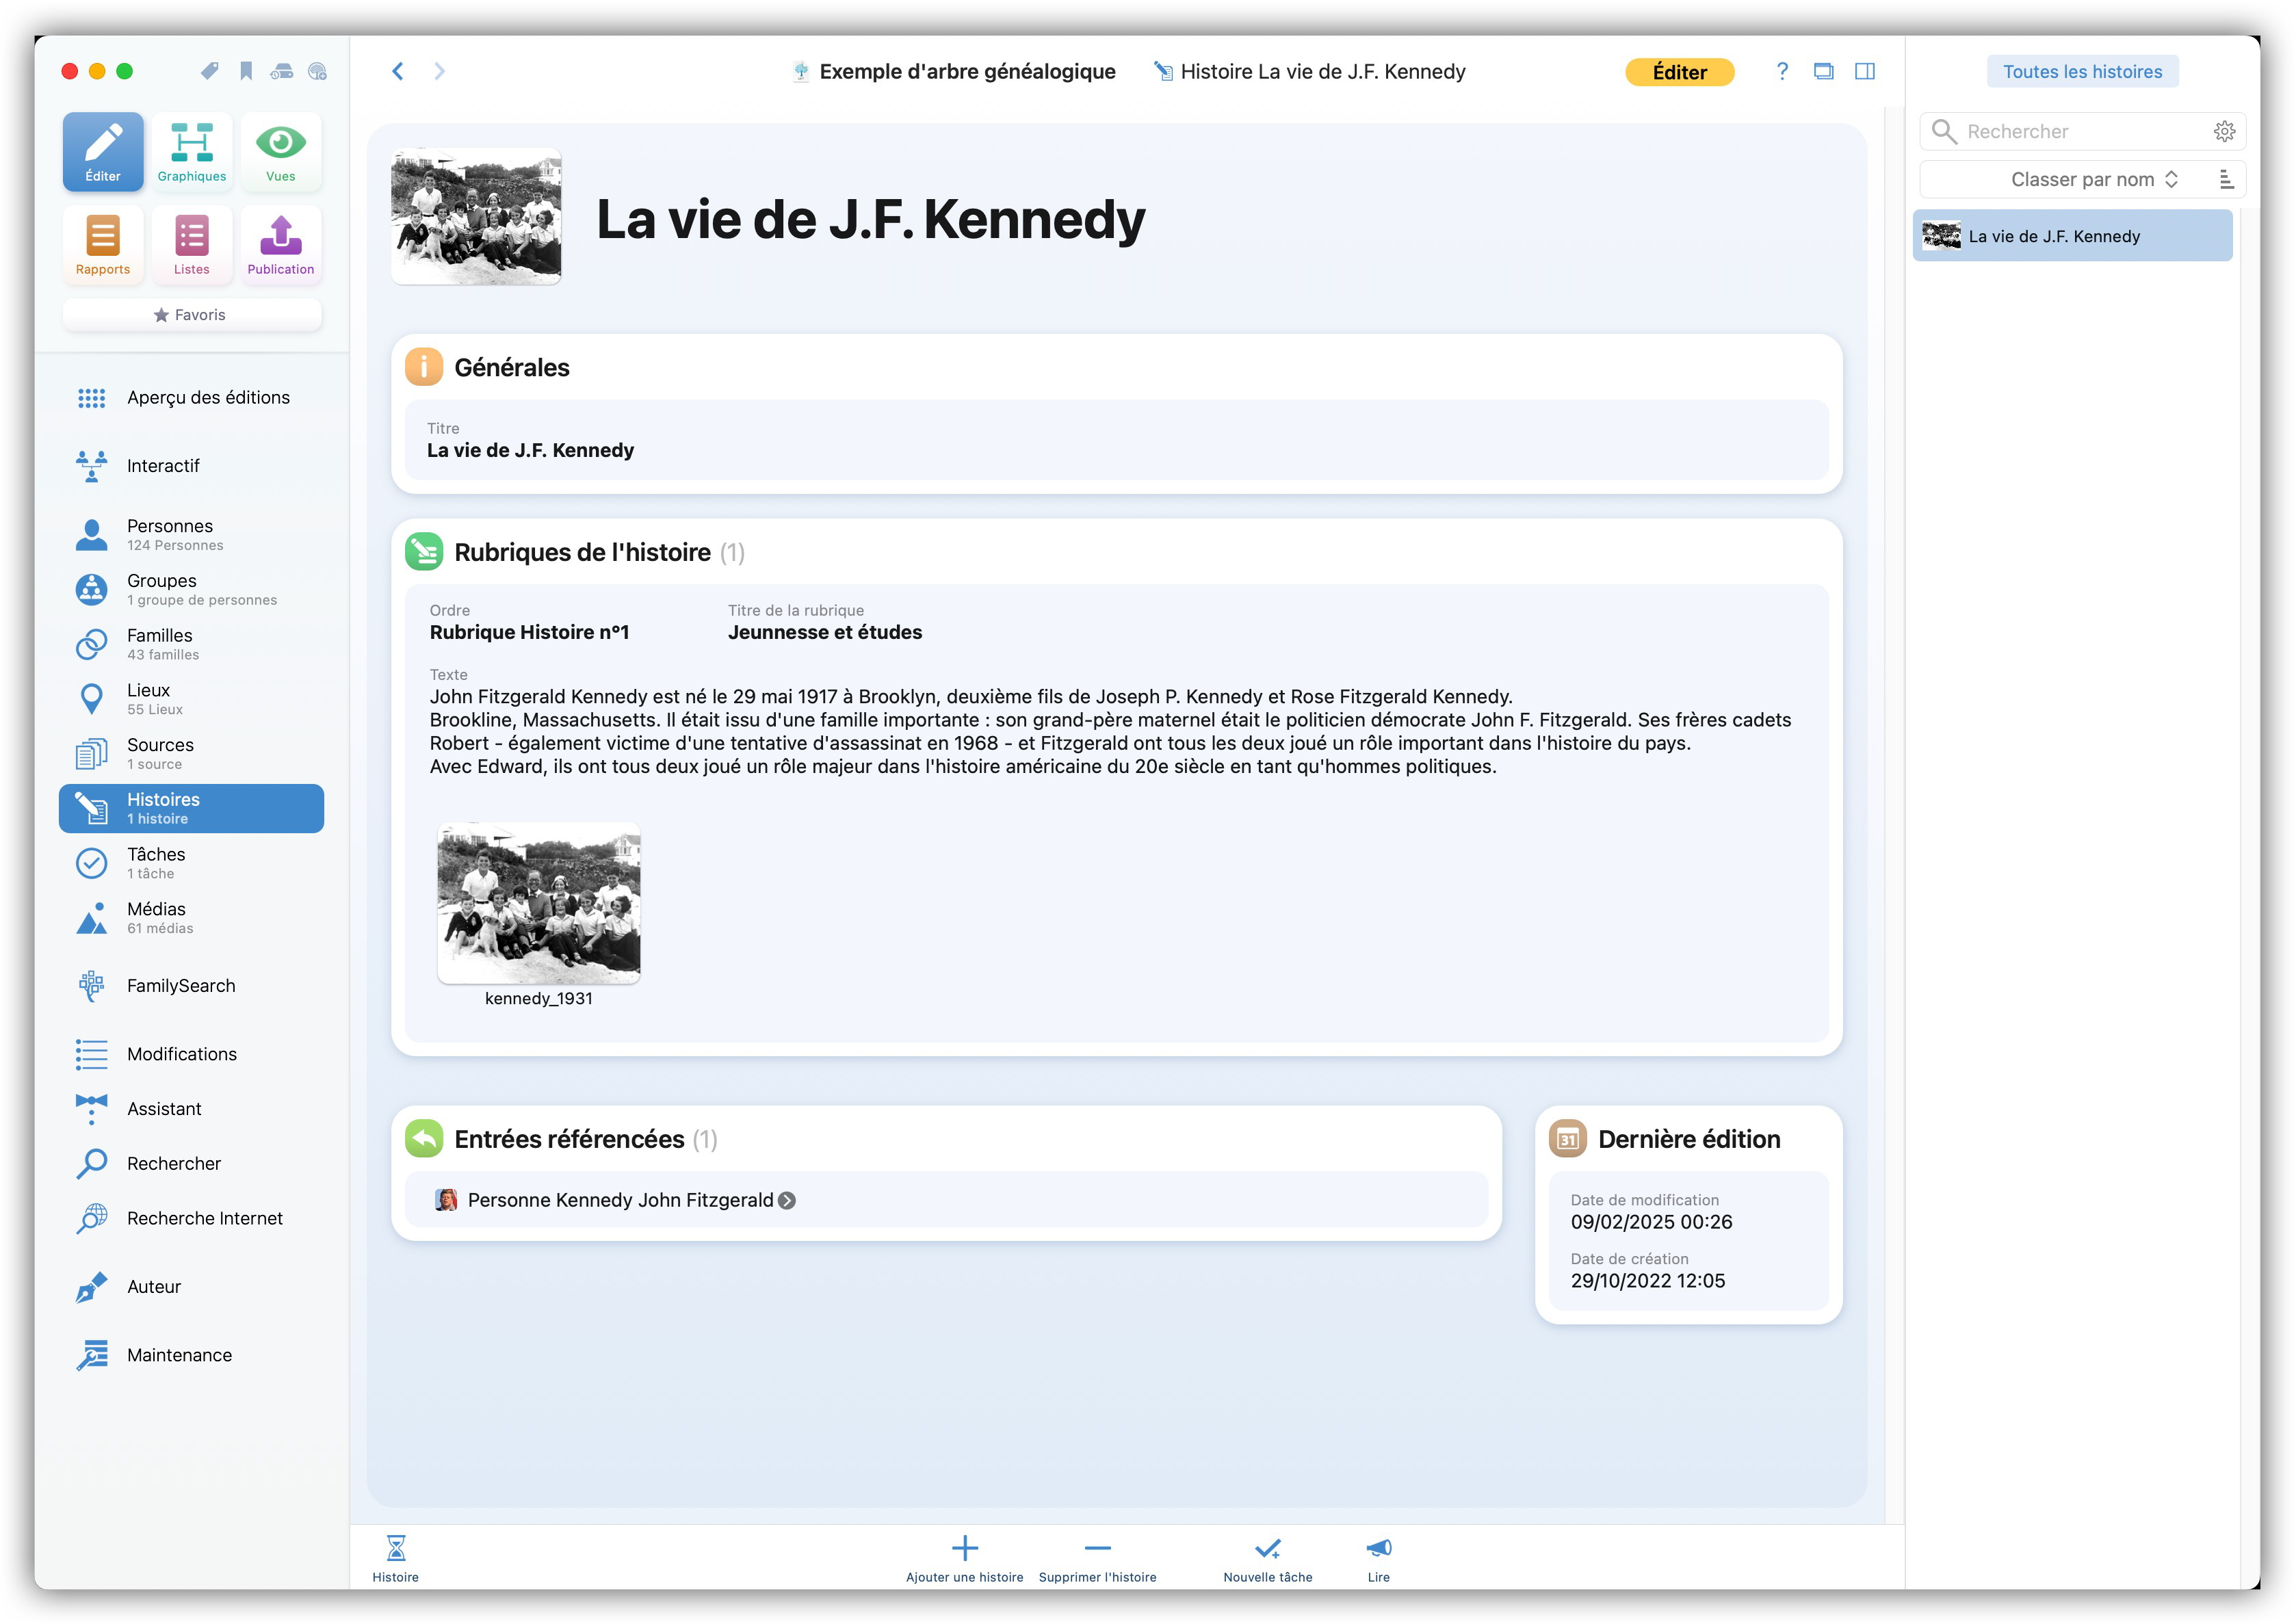Open the Listes section
The width and height of the screenshot is (2296, 1624).
coord(192,245)
